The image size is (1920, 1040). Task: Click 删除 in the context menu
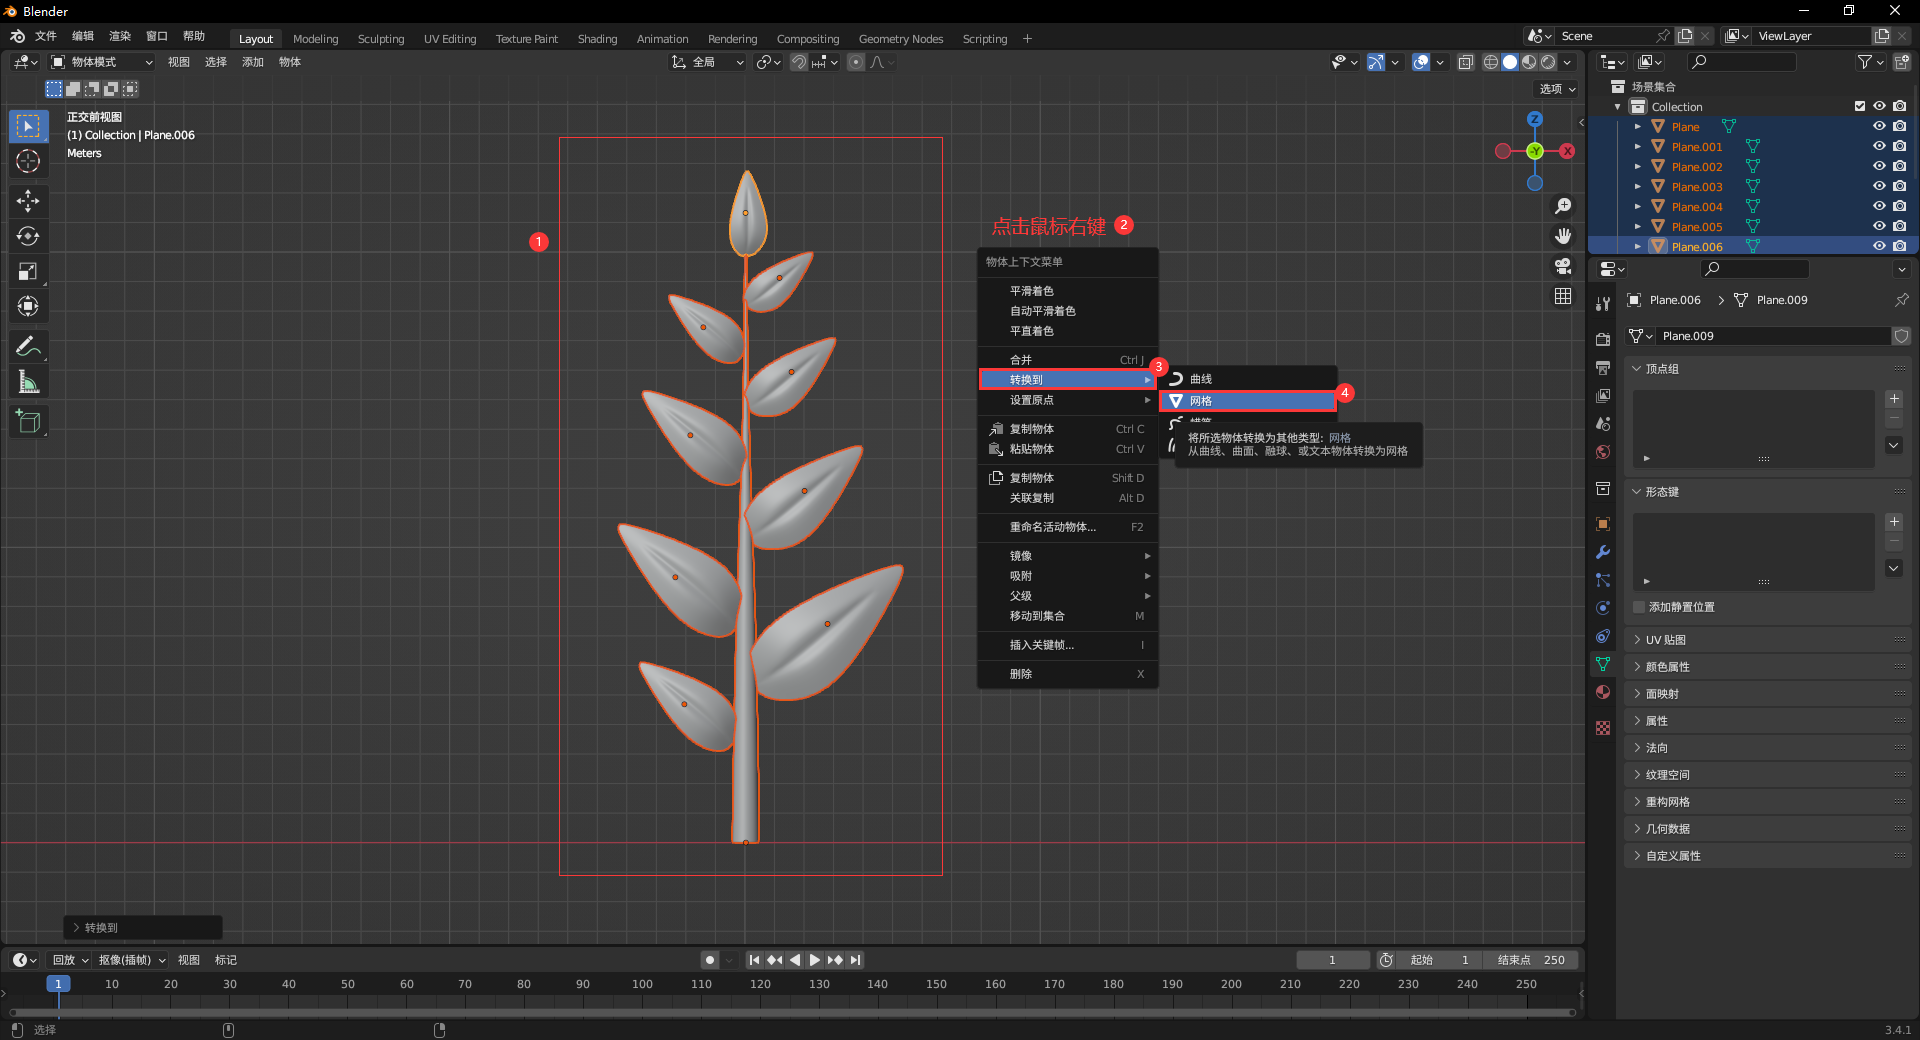click(x=1021, y=674)
